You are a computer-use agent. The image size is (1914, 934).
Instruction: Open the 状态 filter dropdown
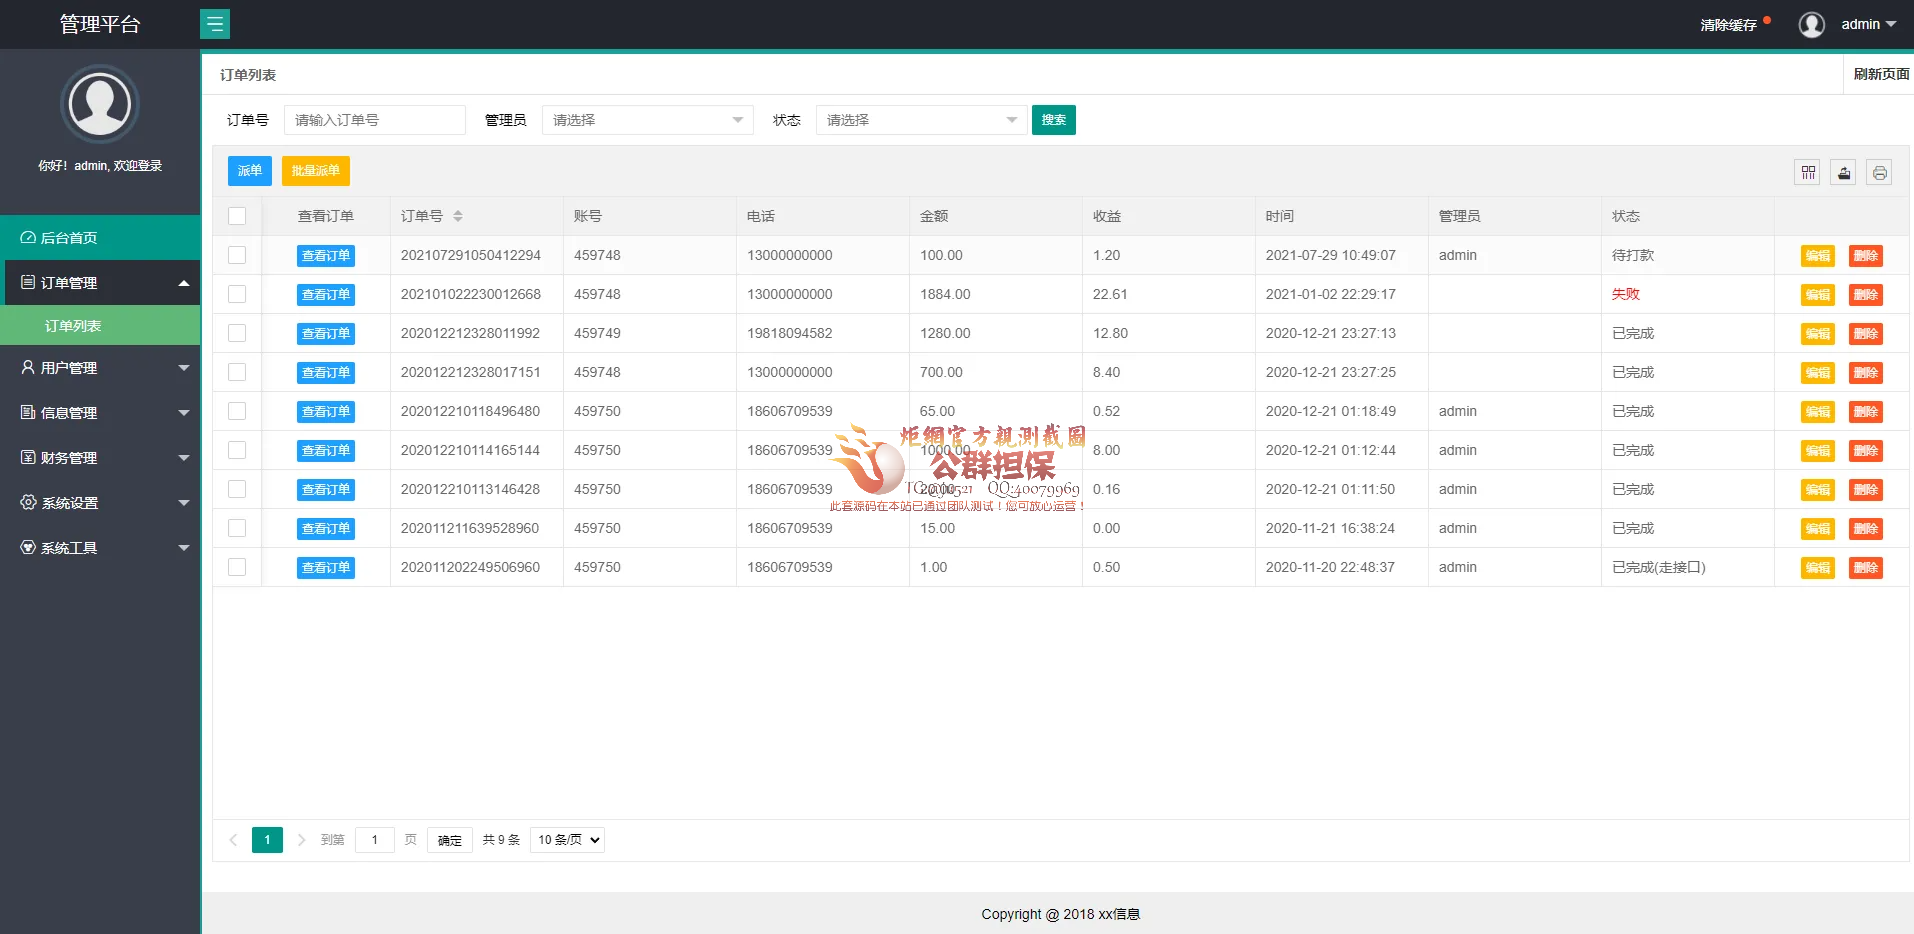[x=921, y=120]
